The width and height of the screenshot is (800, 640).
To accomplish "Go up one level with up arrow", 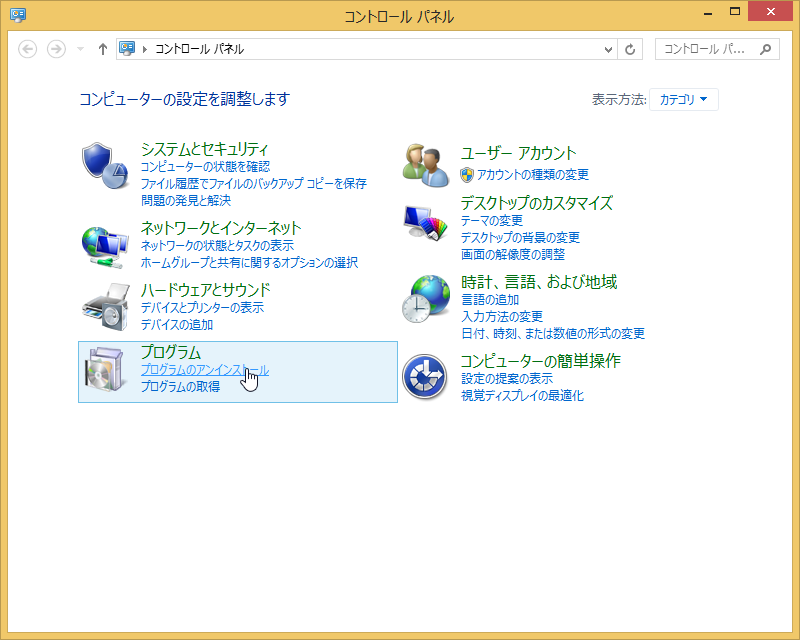I will click(x=103, y=49).
